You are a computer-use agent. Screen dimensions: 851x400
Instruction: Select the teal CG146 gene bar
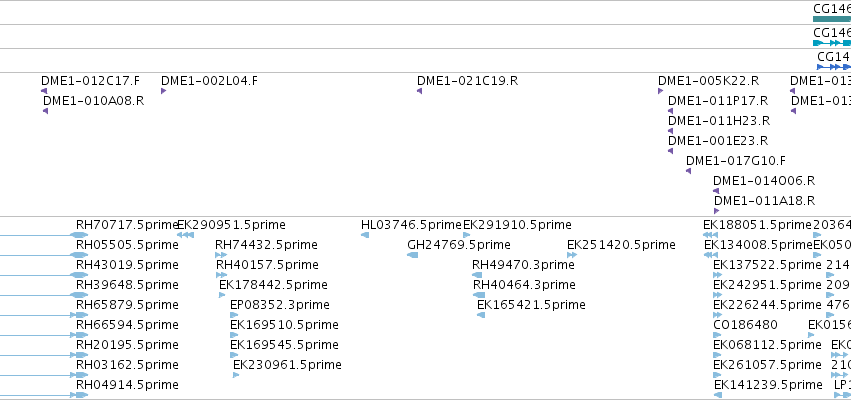coord(832,19)
